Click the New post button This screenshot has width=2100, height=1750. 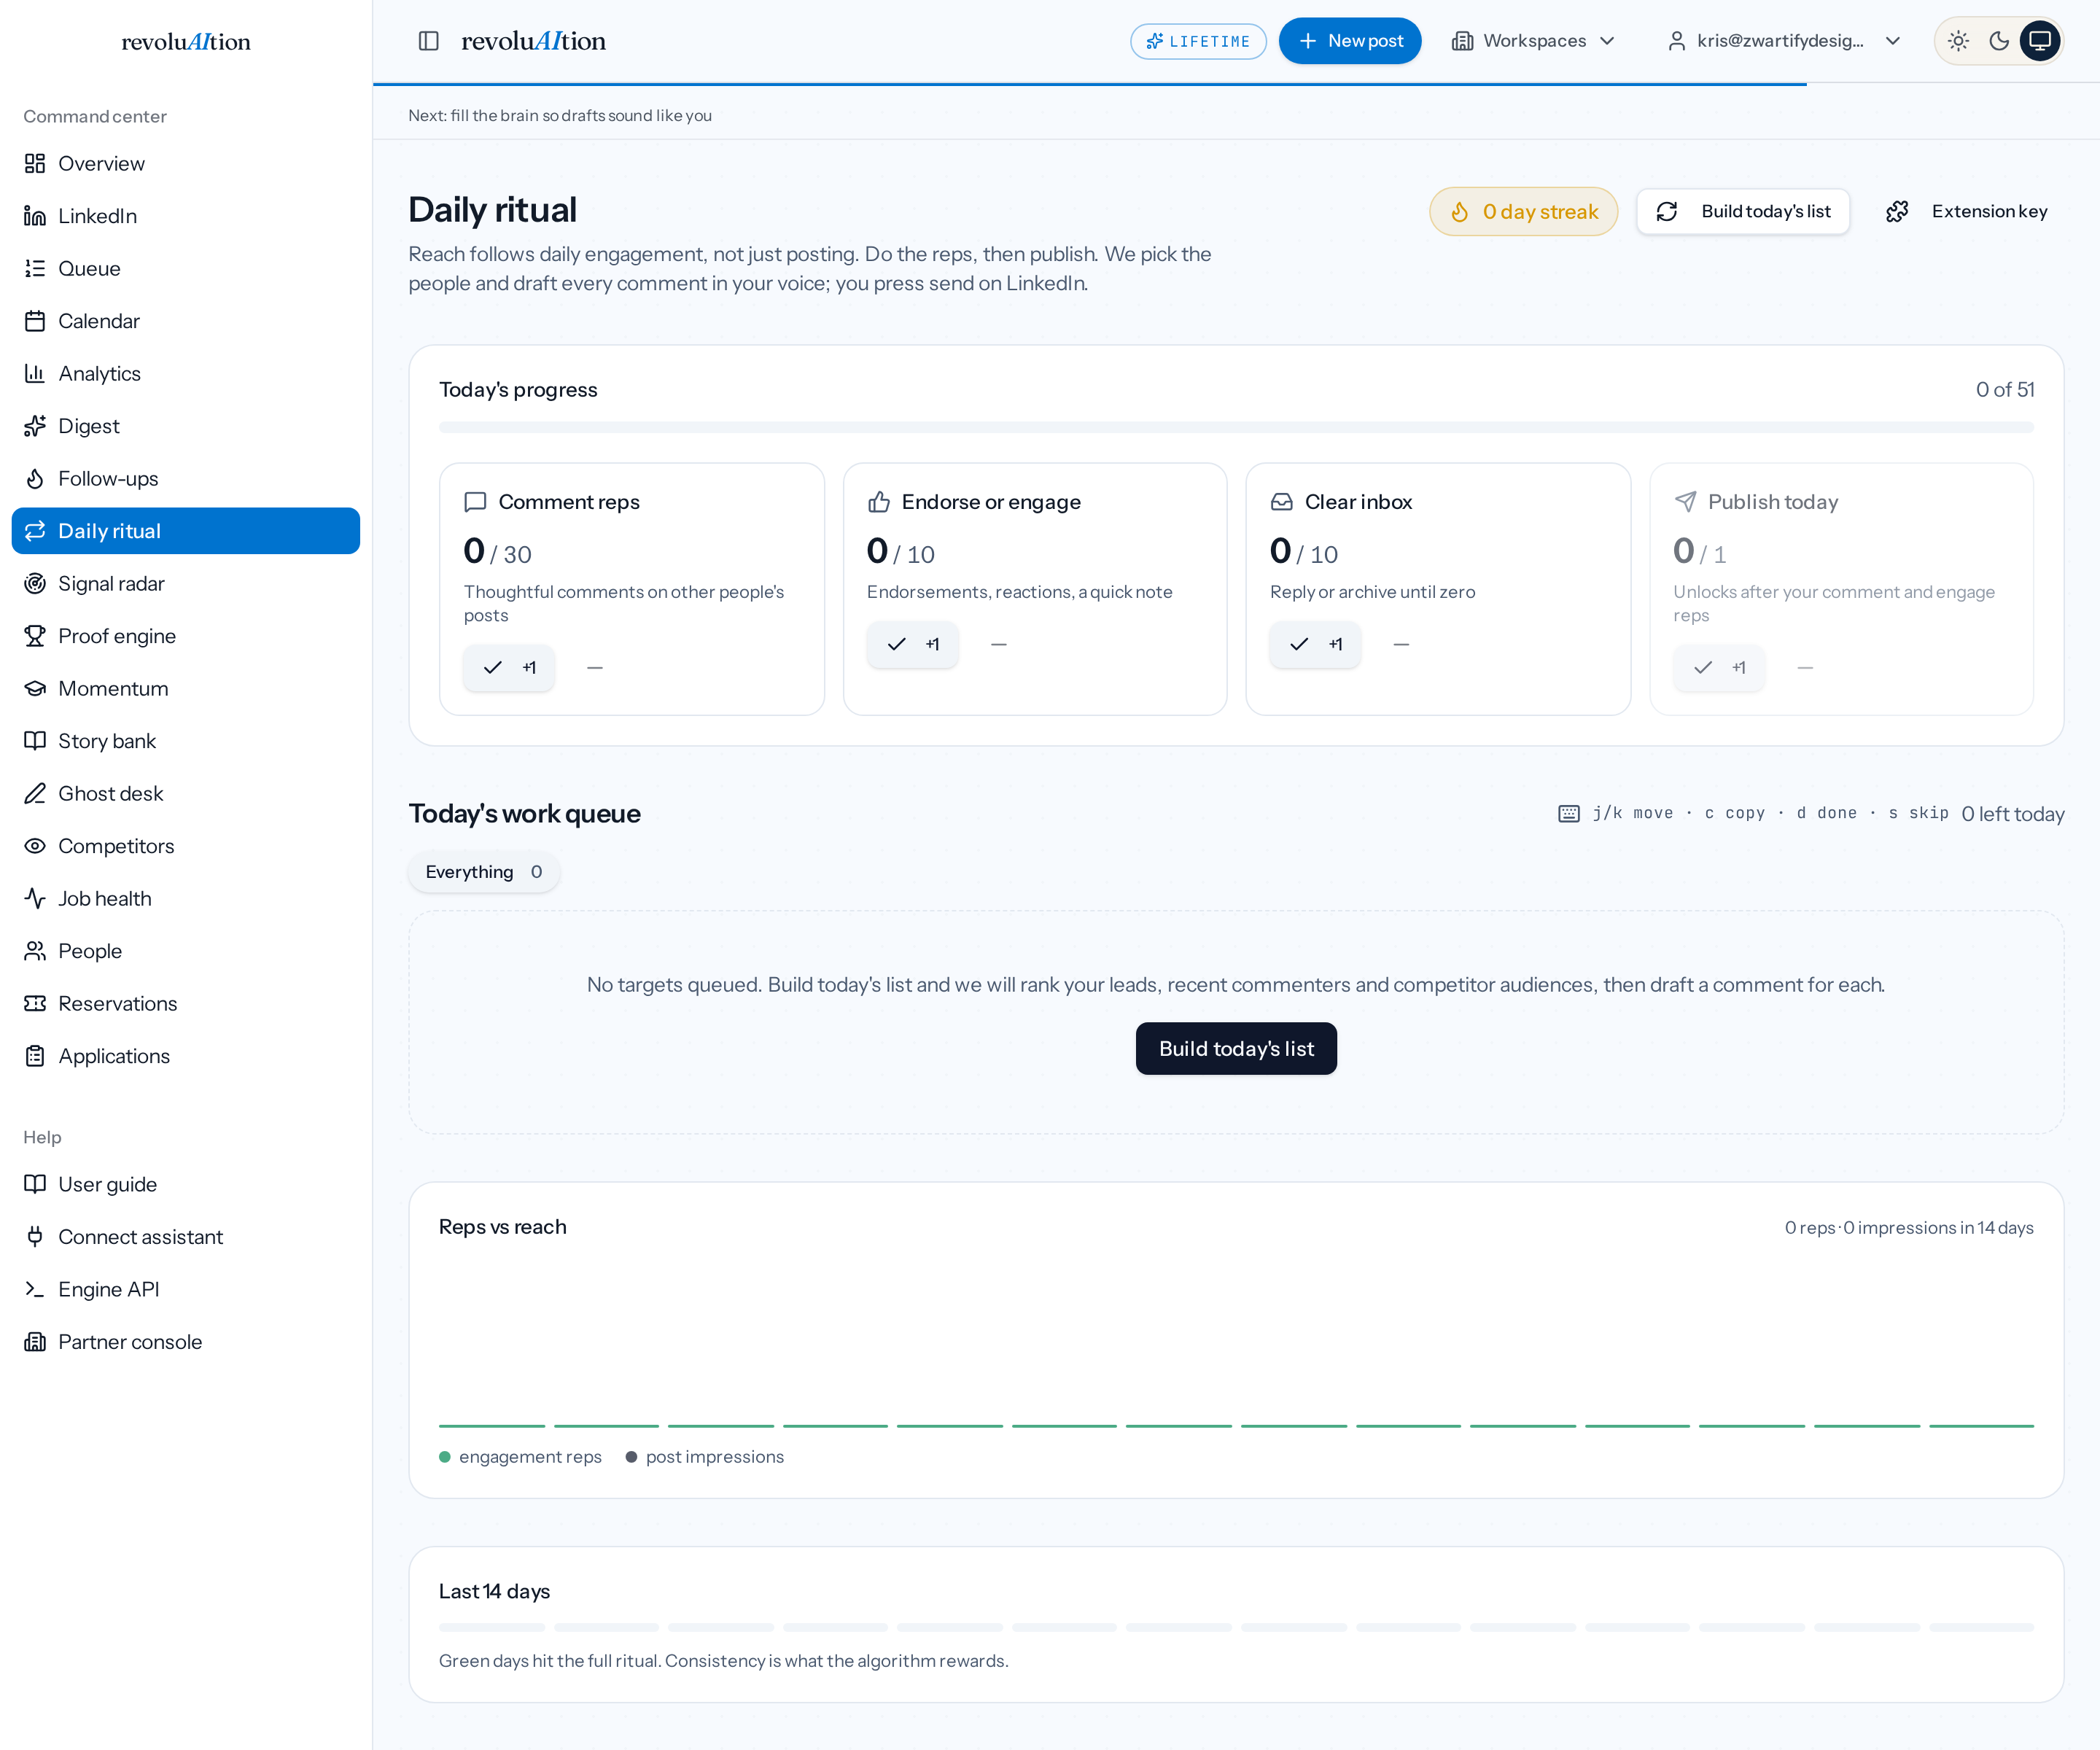click(x=1350, y=41)
